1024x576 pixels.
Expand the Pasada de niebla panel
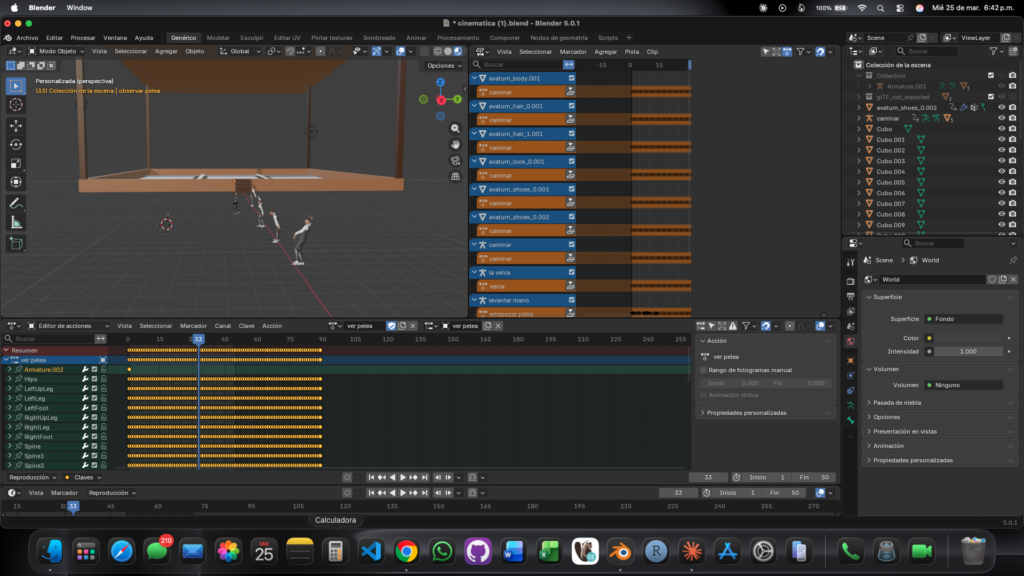point(897,403)
